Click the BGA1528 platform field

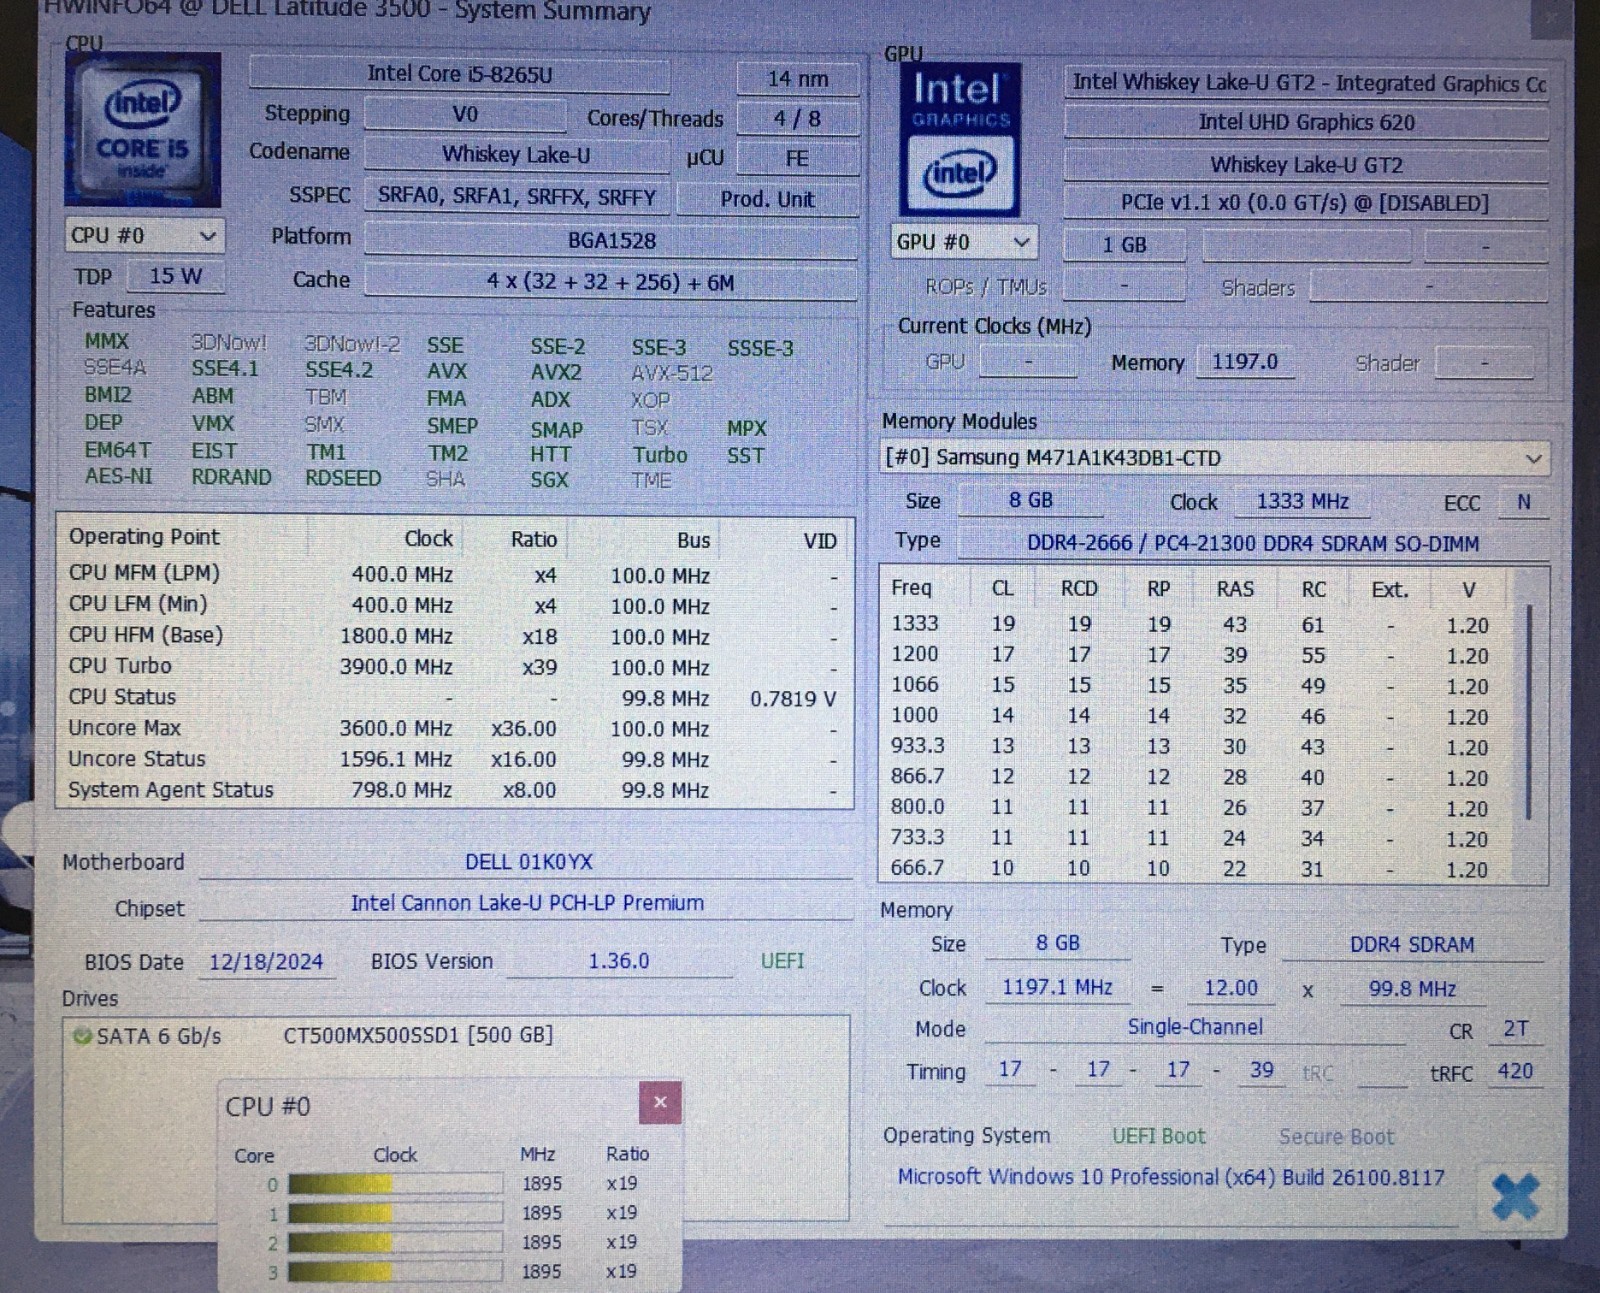click(x=611, y=241)
